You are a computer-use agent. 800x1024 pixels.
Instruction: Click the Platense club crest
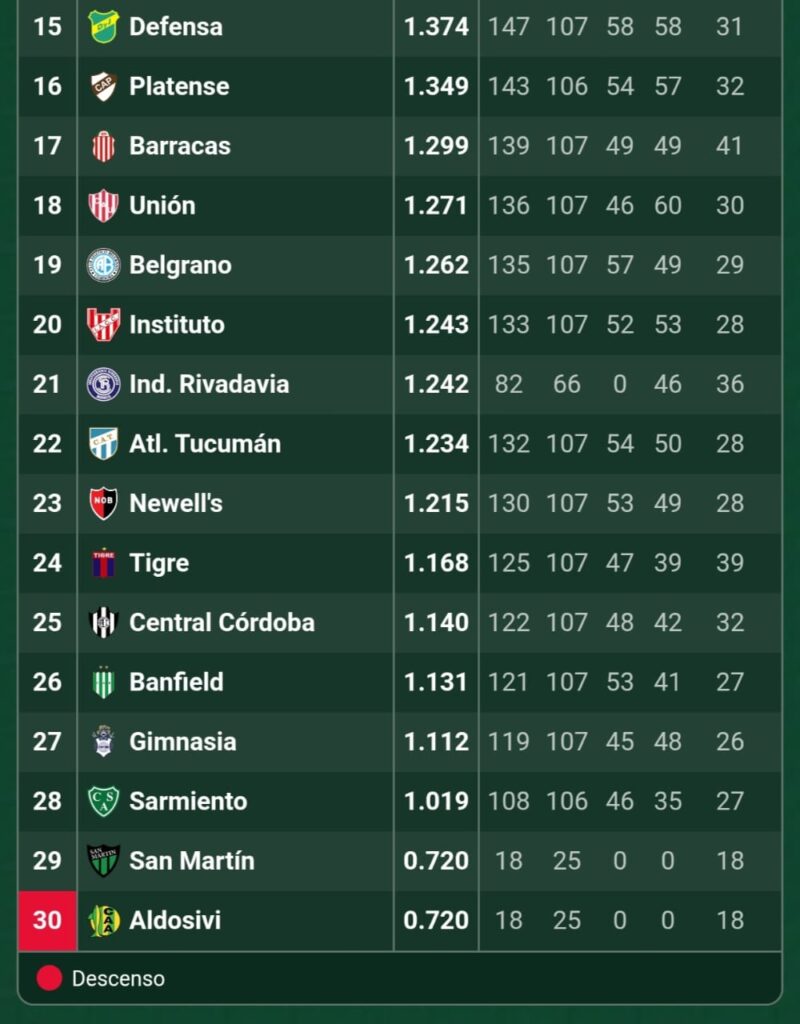[103, 86]
